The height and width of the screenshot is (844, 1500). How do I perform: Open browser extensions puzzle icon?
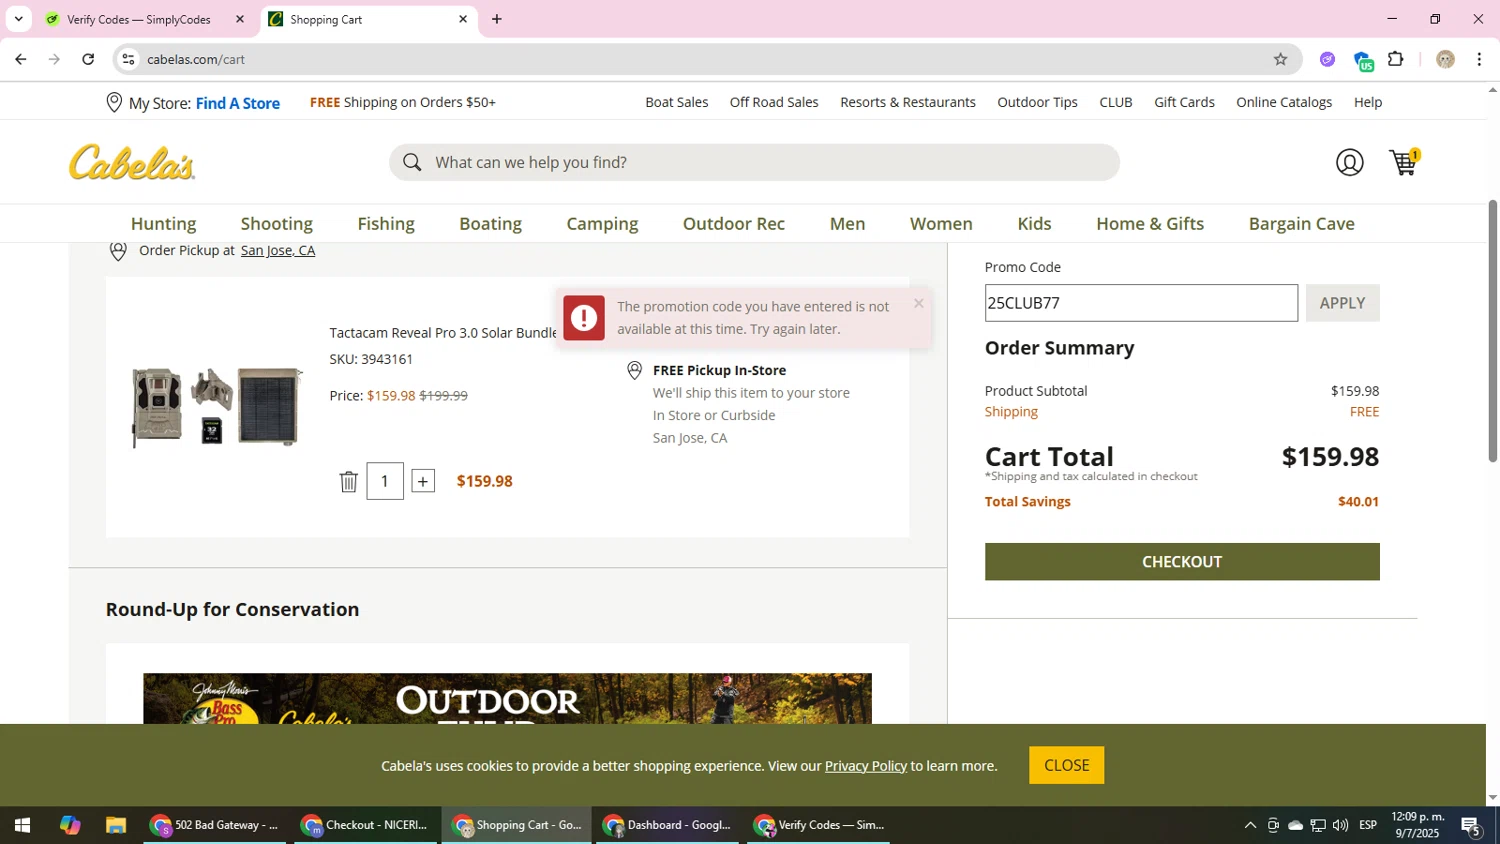(1396, 59)
